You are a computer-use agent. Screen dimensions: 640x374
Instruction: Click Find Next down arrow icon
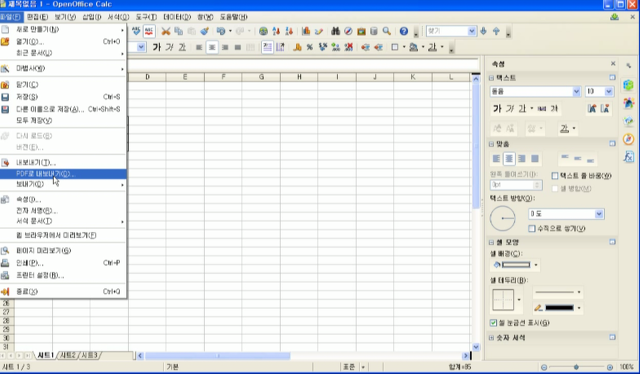pyautogui.click(x=484, y=31)
